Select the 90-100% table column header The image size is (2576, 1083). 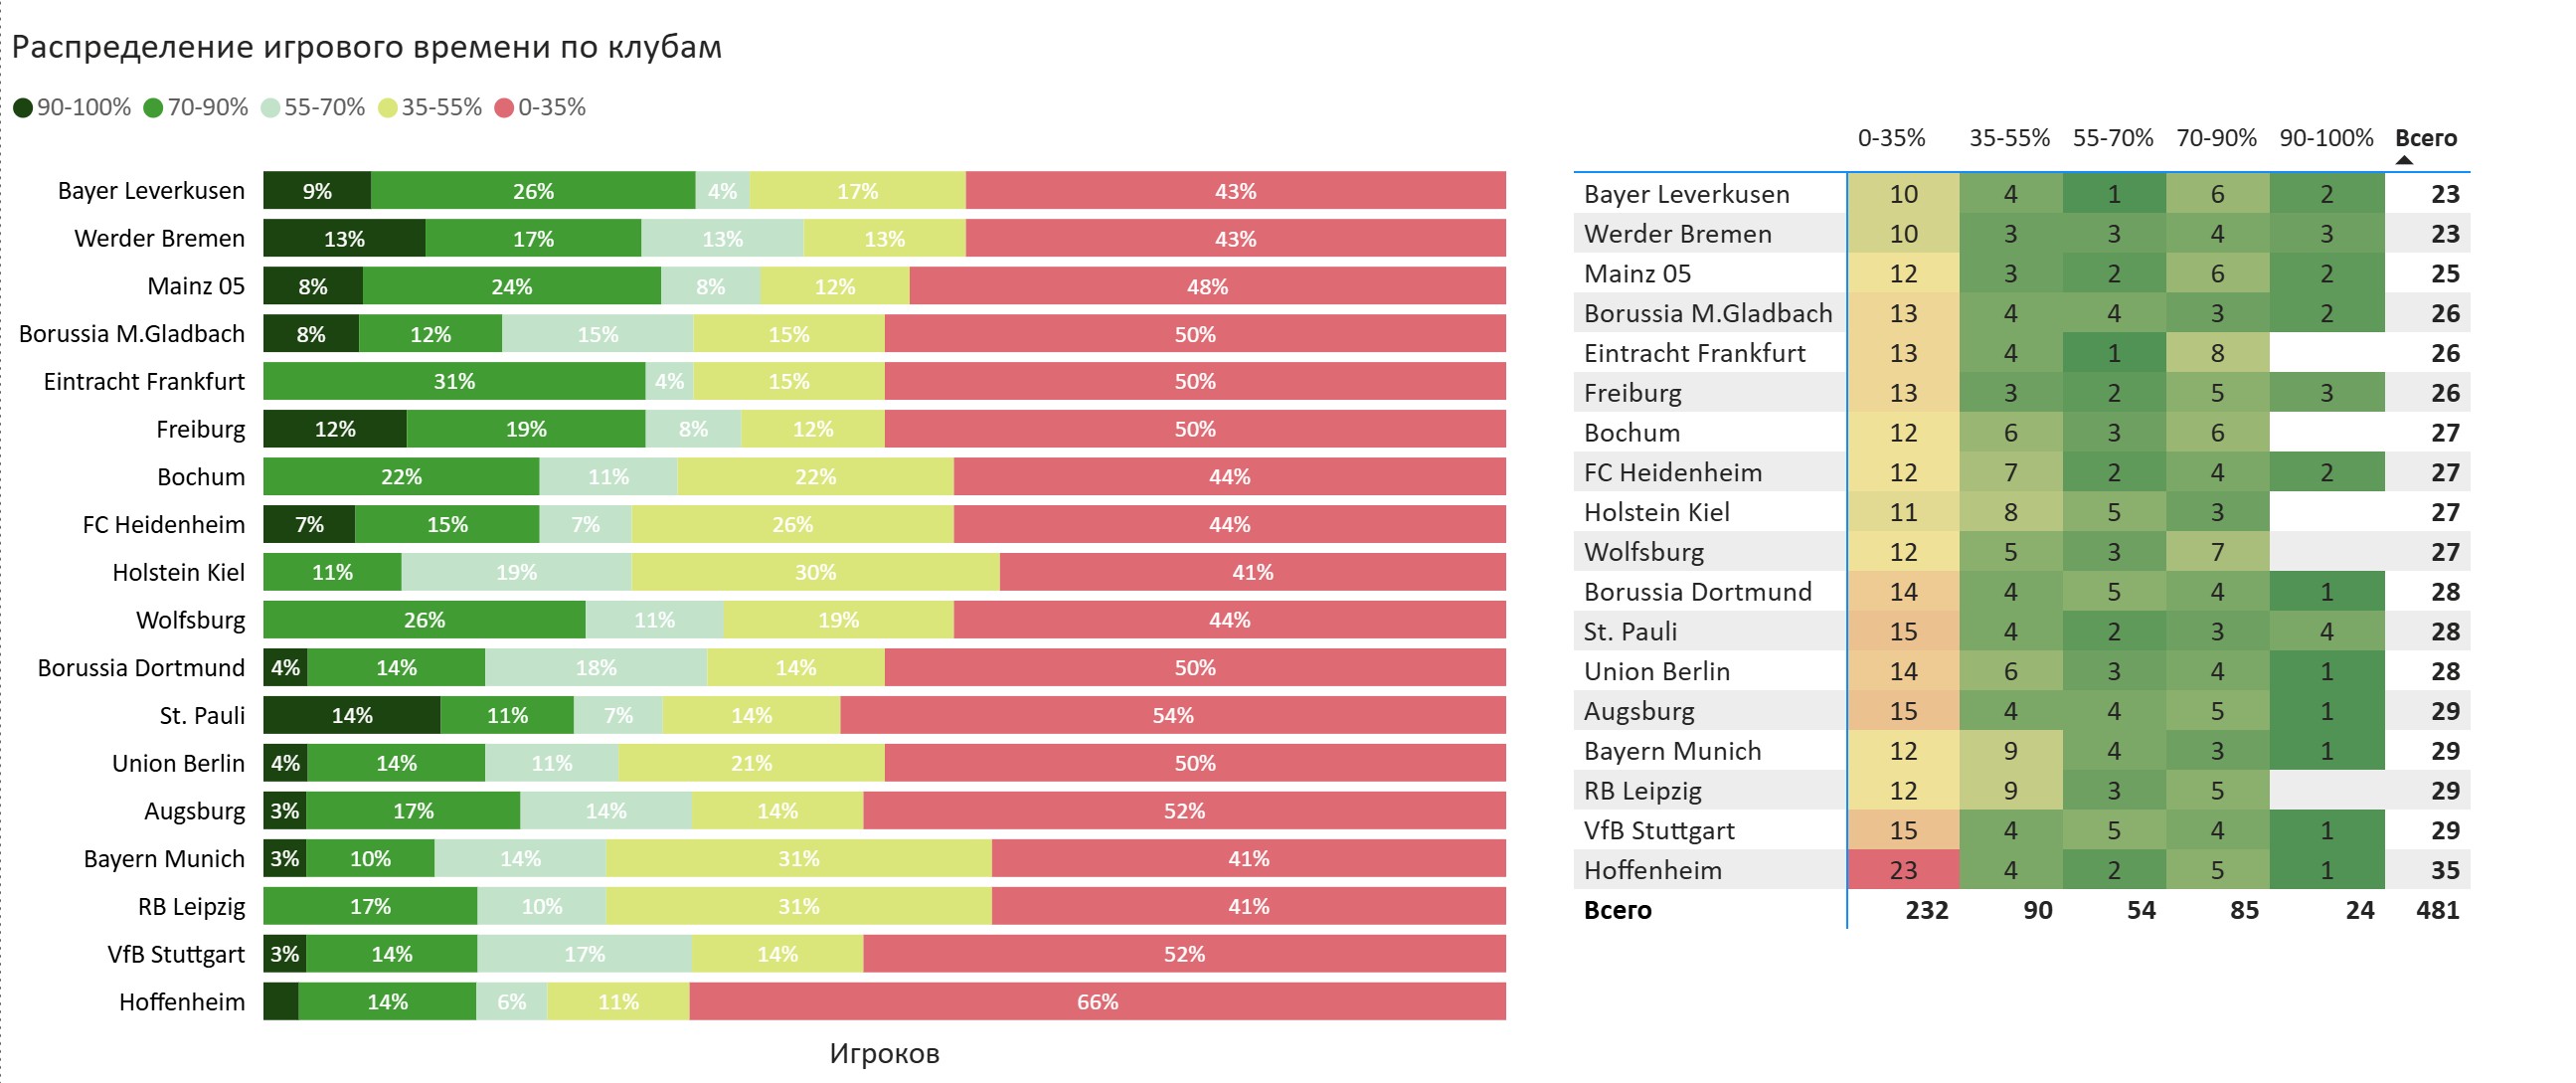(x=2326, y=138)
